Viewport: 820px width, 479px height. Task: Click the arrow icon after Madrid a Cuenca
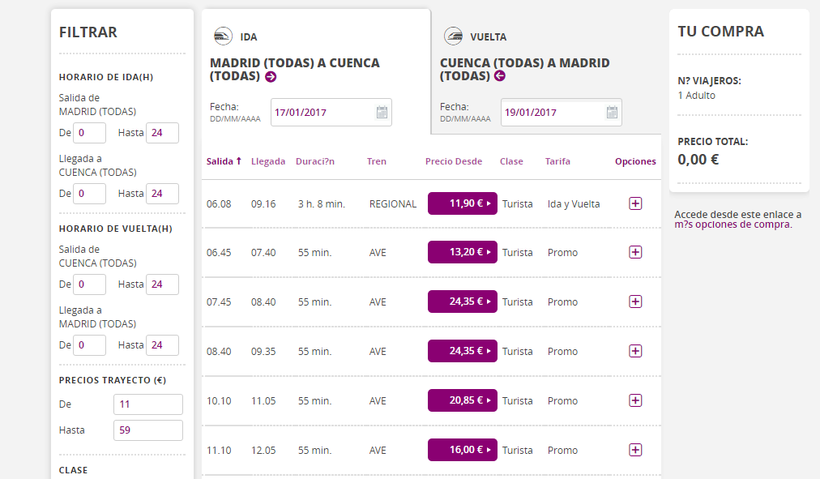tap(271, 77)
